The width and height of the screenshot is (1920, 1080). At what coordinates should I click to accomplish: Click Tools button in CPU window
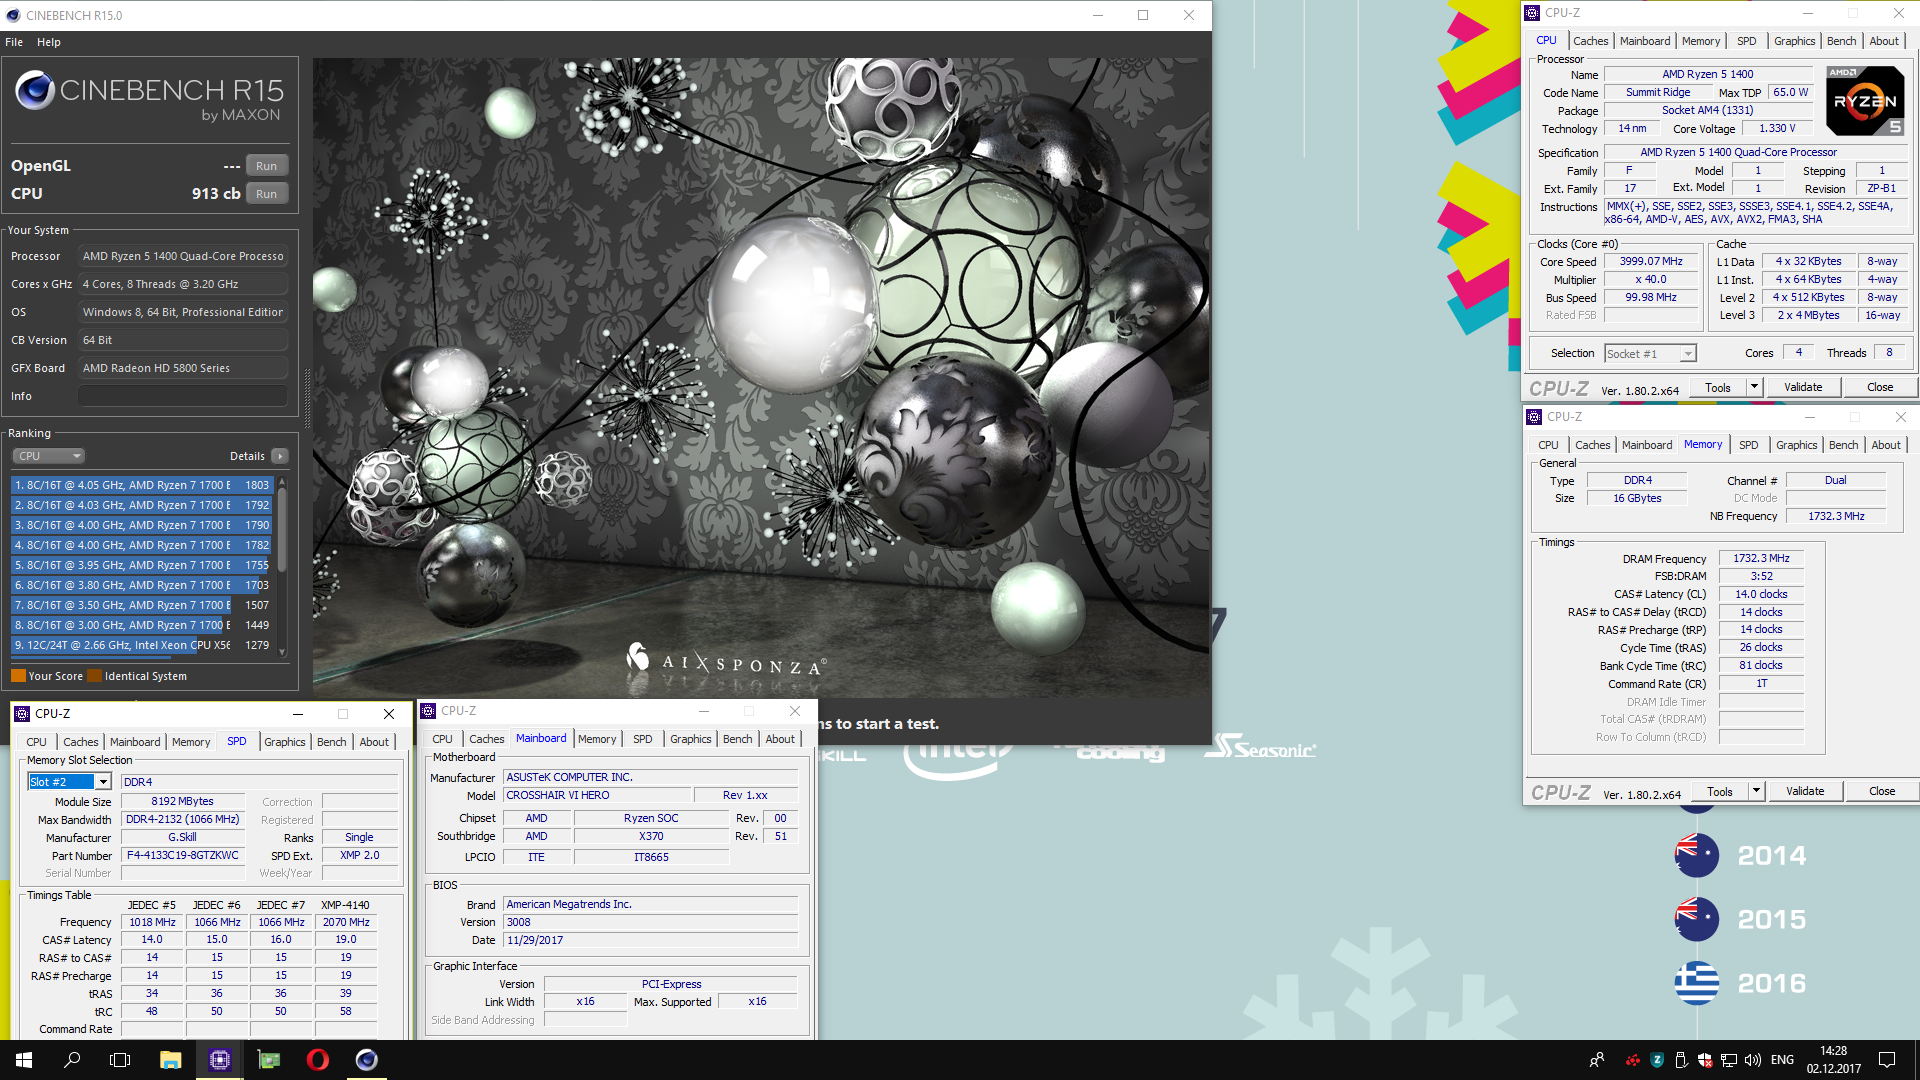click(1718, 387)
